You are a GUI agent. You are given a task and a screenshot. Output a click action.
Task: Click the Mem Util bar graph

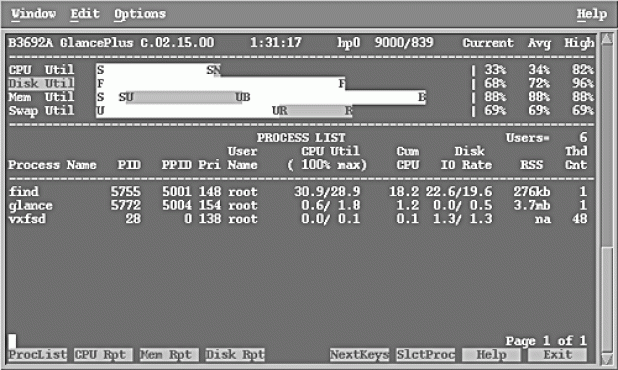pyautogui.click(x=261, y=97)
